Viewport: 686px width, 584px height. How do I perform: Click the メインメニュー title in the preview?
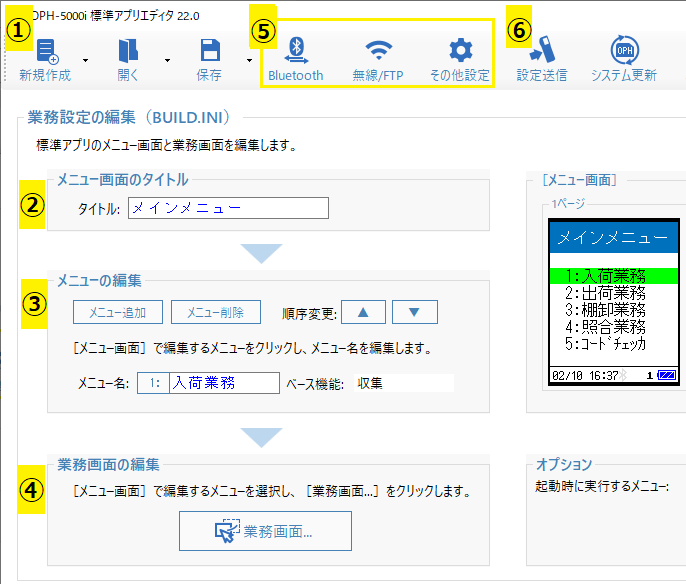point(612,238)
